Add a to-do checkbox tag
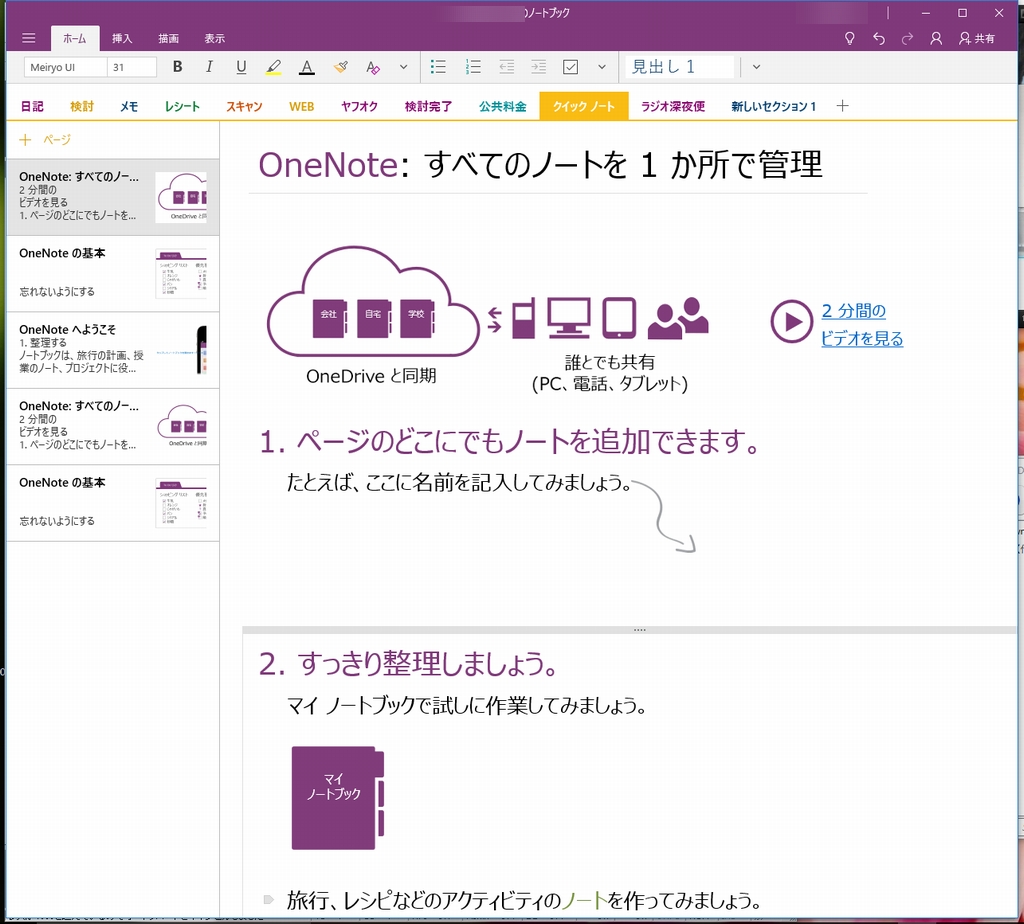The image size is (1024, 924). pos(571,67)
